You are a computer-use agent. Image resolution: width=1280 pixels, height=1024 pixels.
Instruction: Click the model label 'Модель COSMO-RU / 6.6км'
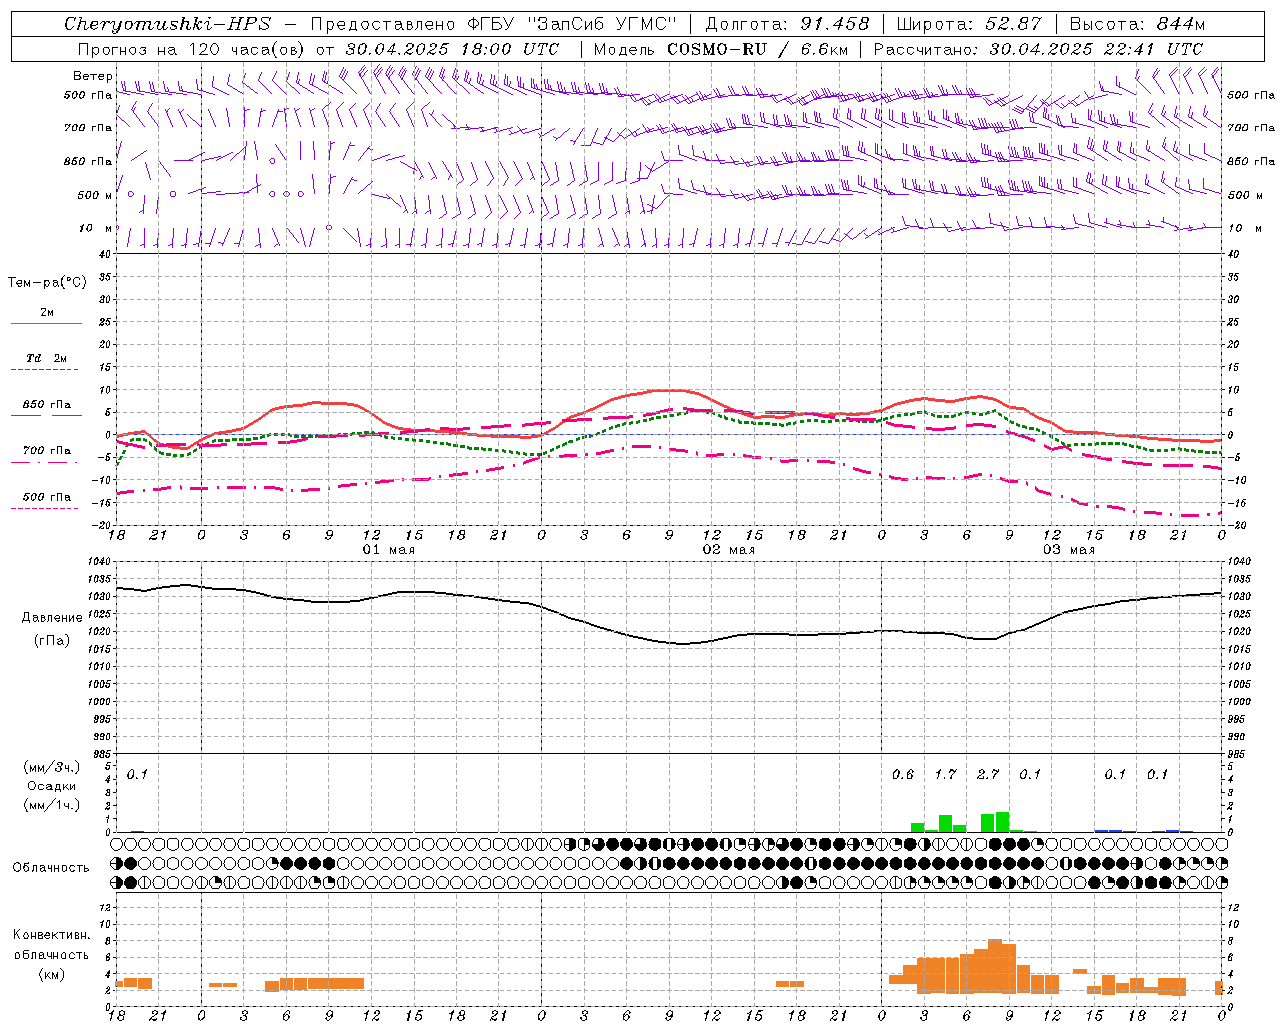tap(721, 49)
